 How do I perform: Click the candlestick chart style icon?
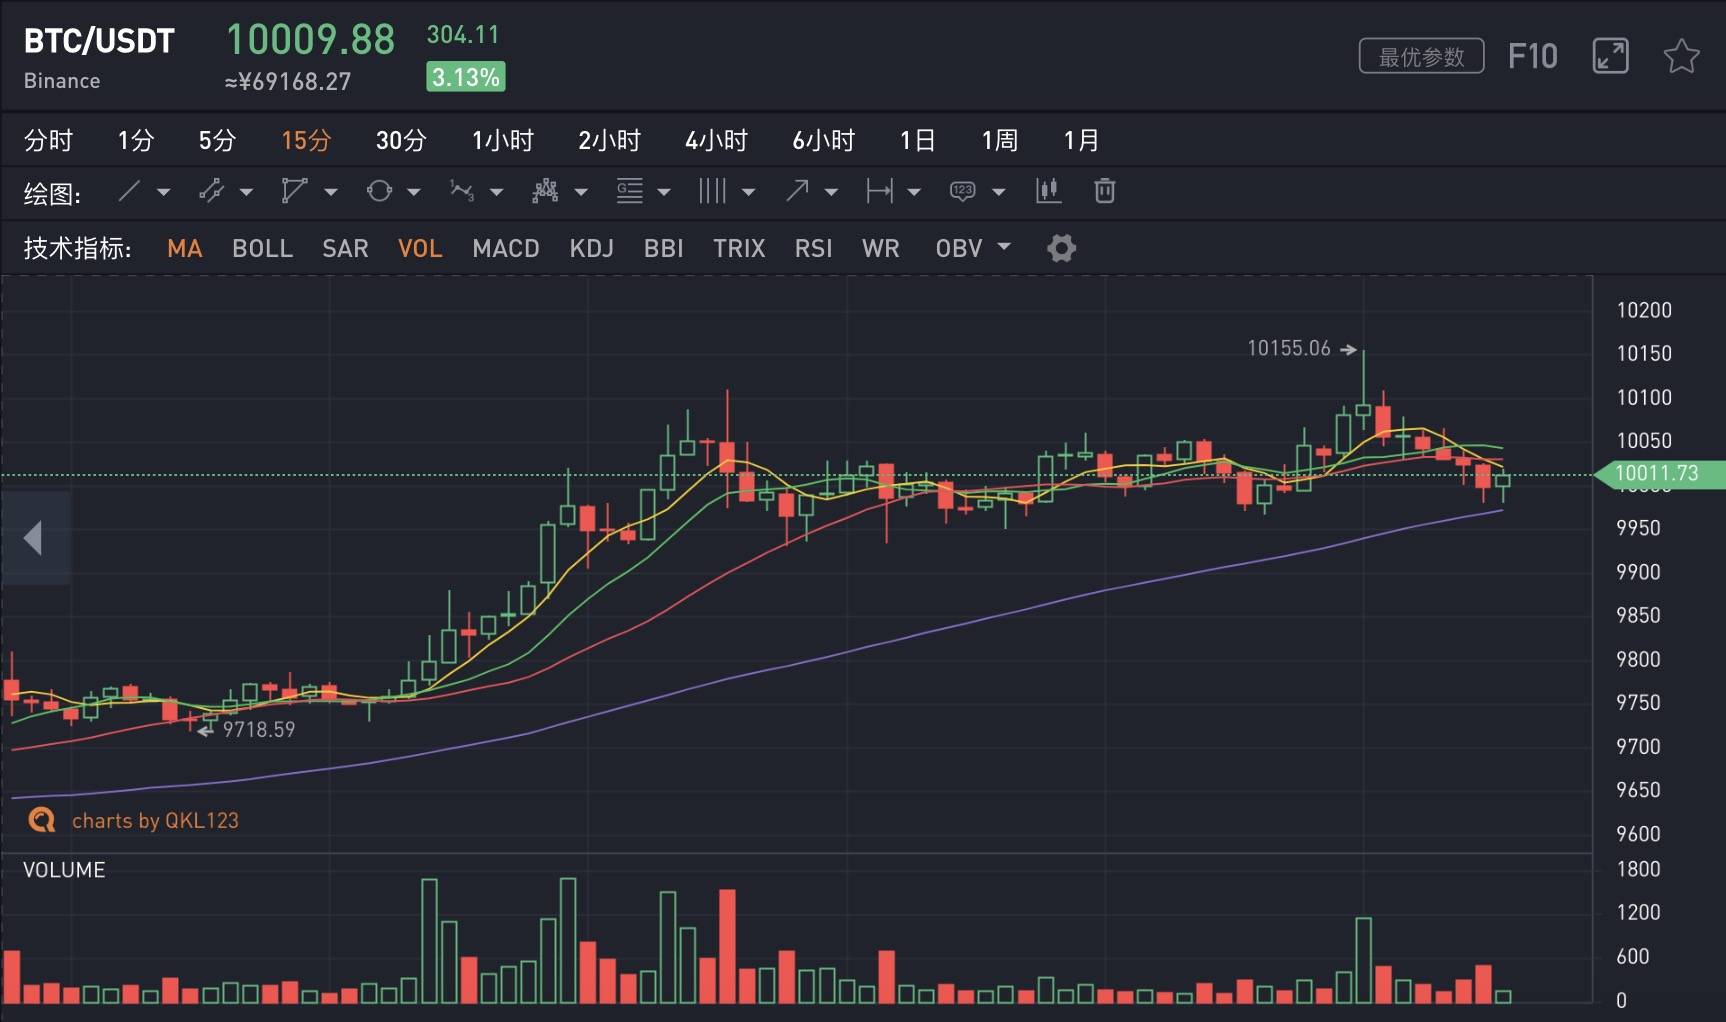(x=1048, y=190)
